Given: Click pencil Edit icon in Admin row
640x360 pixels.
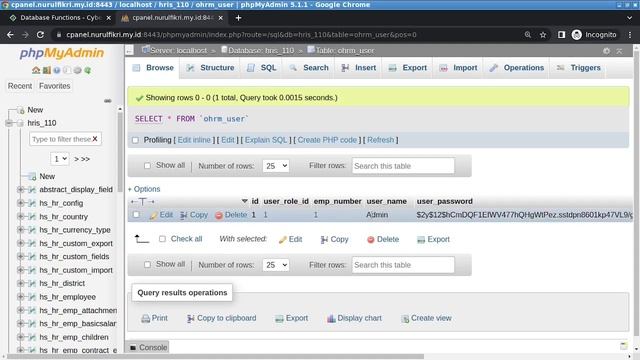Looking at the screenshot, I should 153,215.
